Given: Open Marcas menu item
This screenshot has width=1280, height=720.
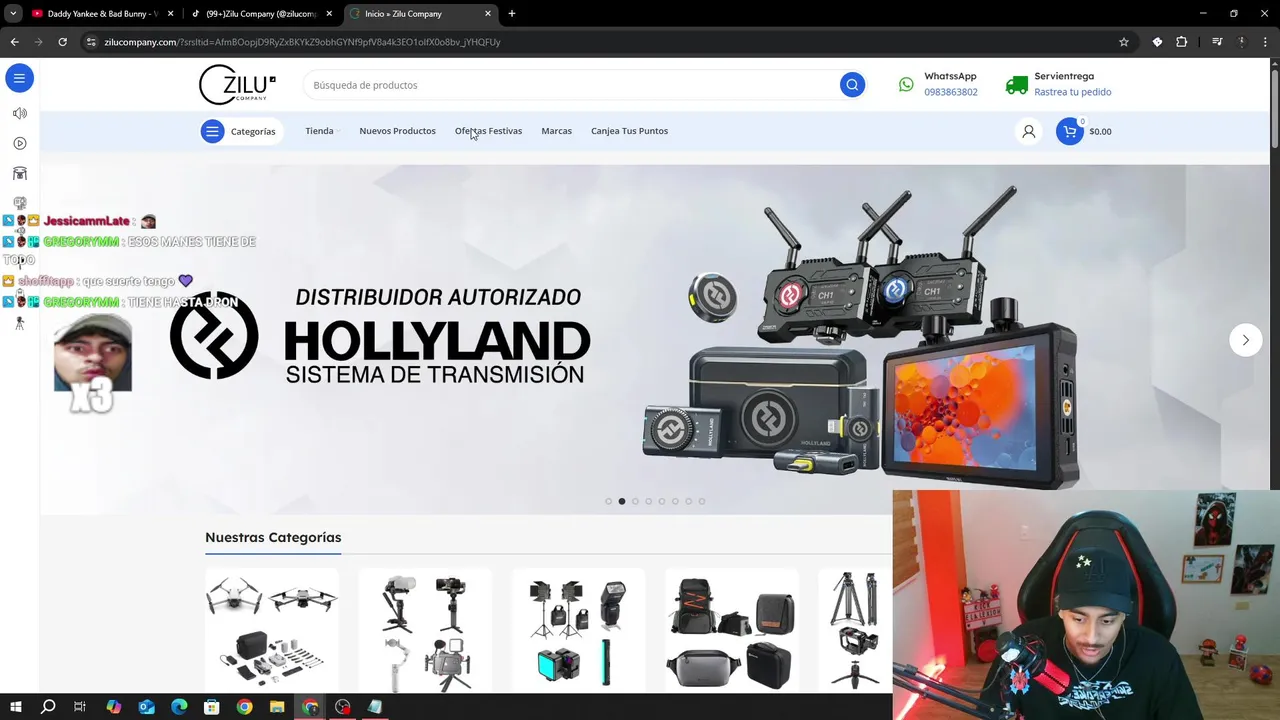Looking at the screenshot, I should [556, 131].
